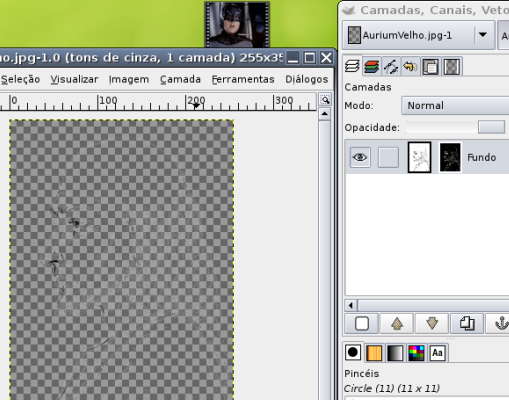Raise the layer with the up arrow

click(397, 323)
